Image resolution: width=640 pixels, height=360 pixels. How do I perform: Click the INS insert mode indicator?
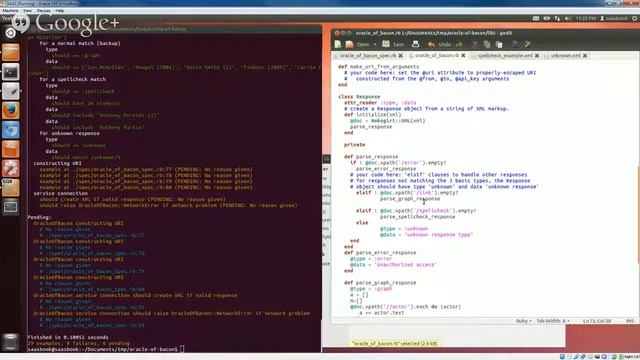pyautogui.click(x=630, y=321)
